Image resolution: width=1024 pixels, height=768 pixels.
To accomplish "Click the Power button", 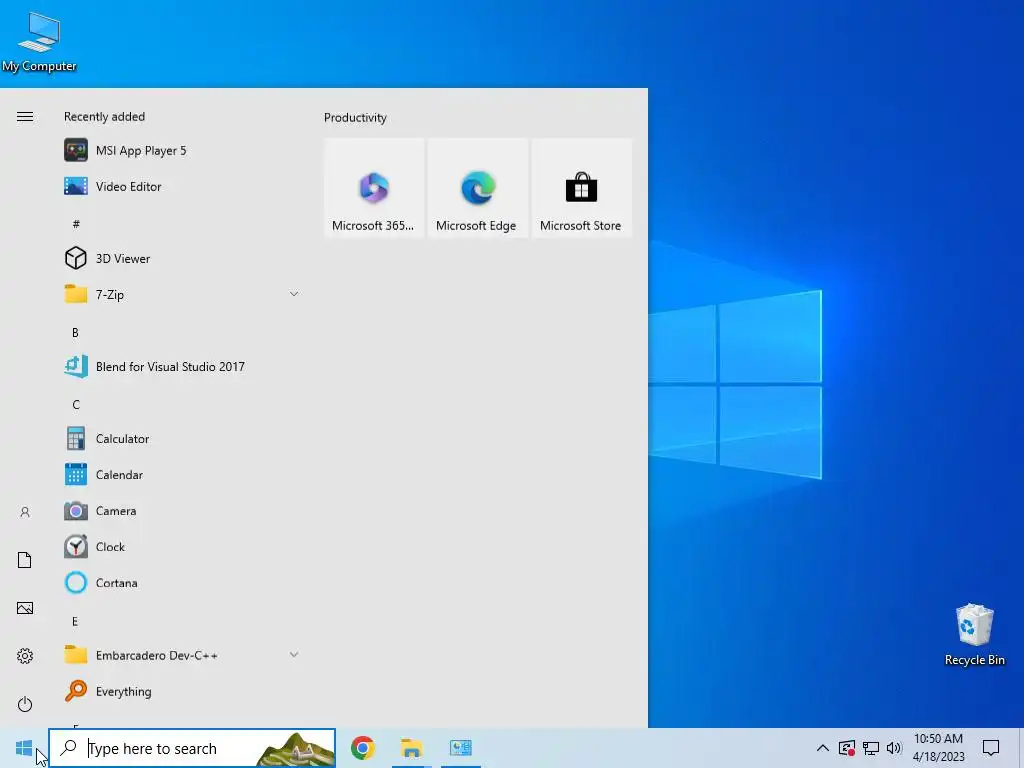I will 25,704.
